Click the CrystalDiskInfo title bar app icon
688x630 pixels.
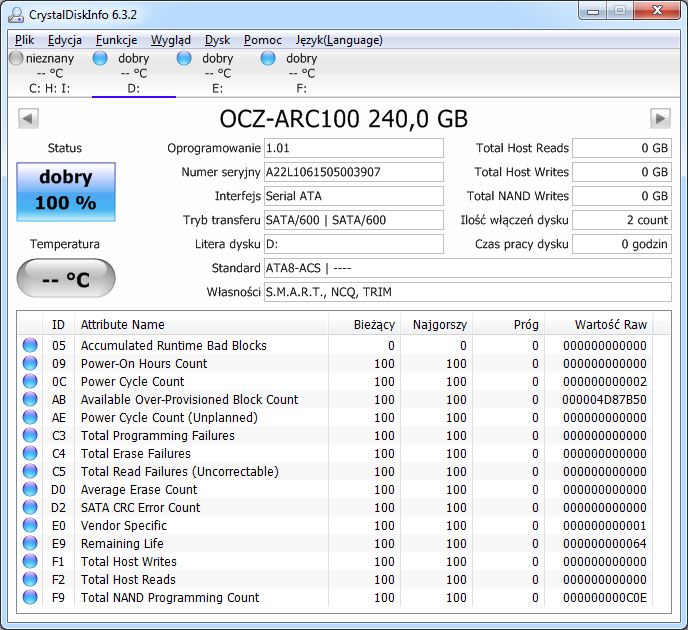coord(16,15)
